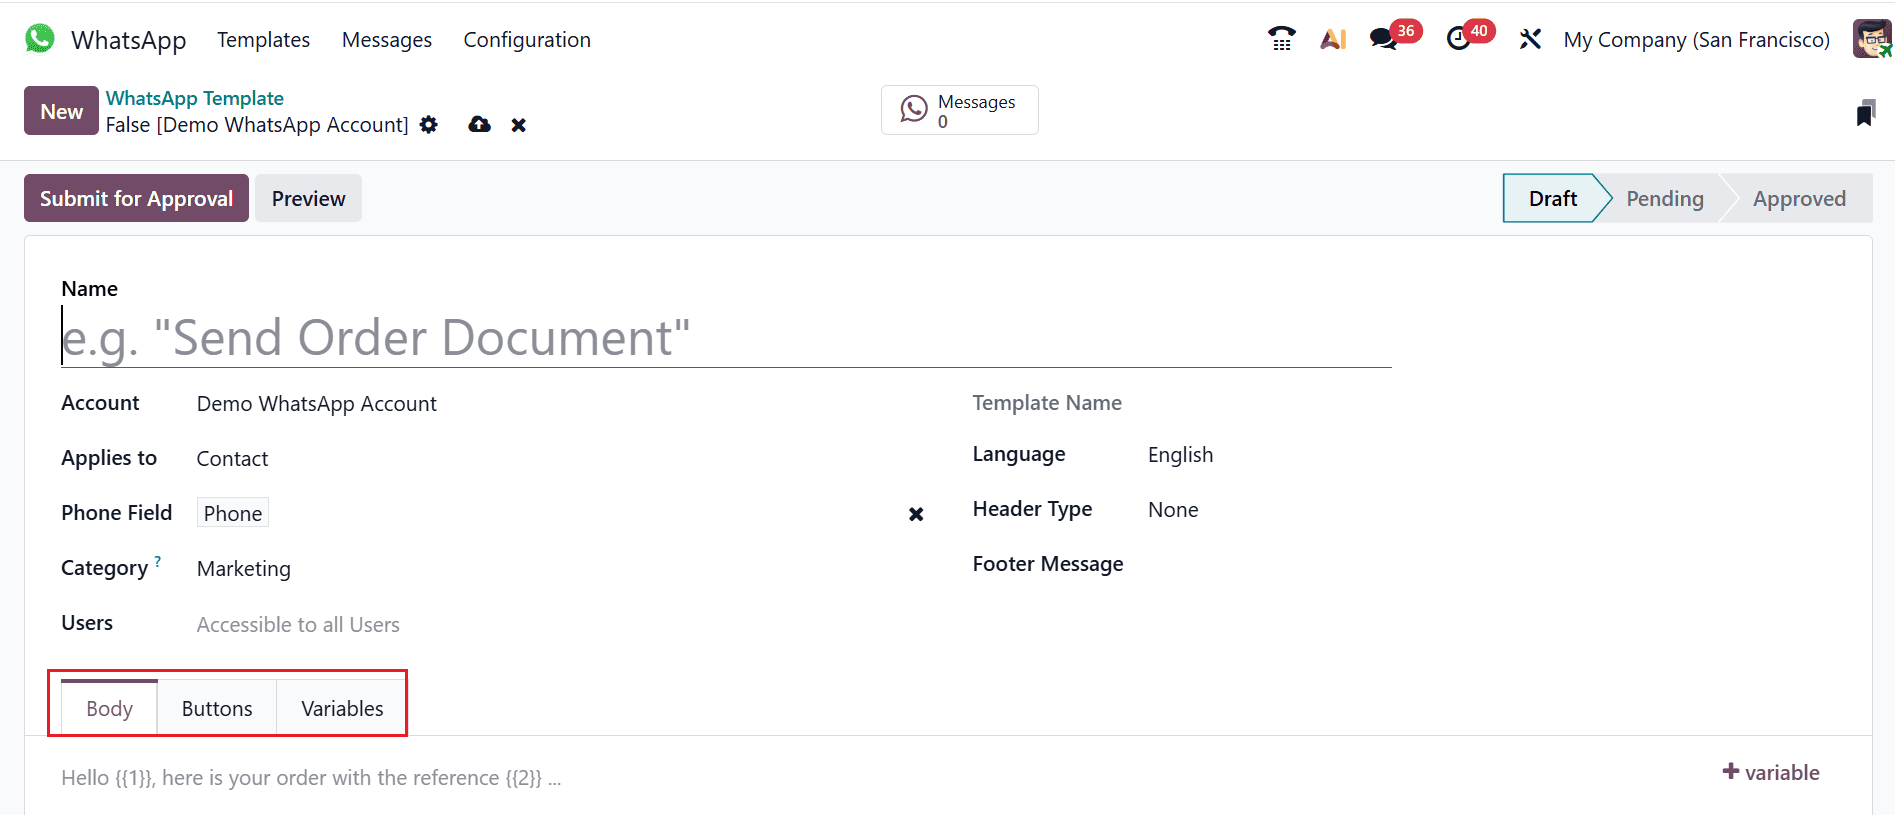
Task: Open Category help question mark tooltip
Action: point(157,561)
